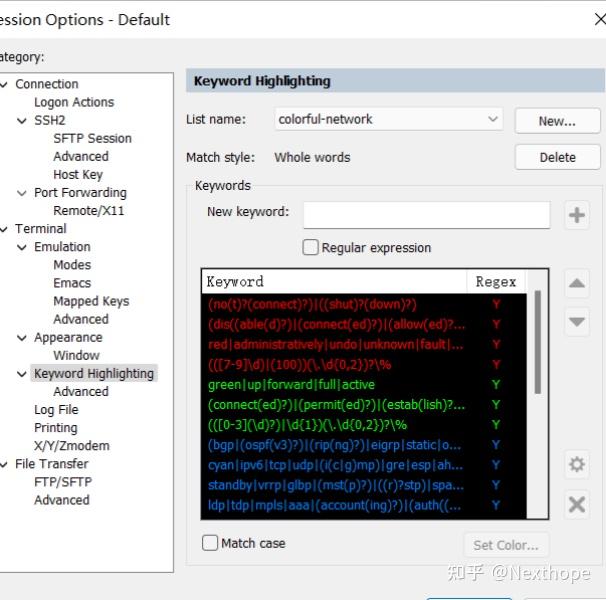Select blue keyword '(bgp|(ospf(v3)?)'

click(x=364, y=445)
